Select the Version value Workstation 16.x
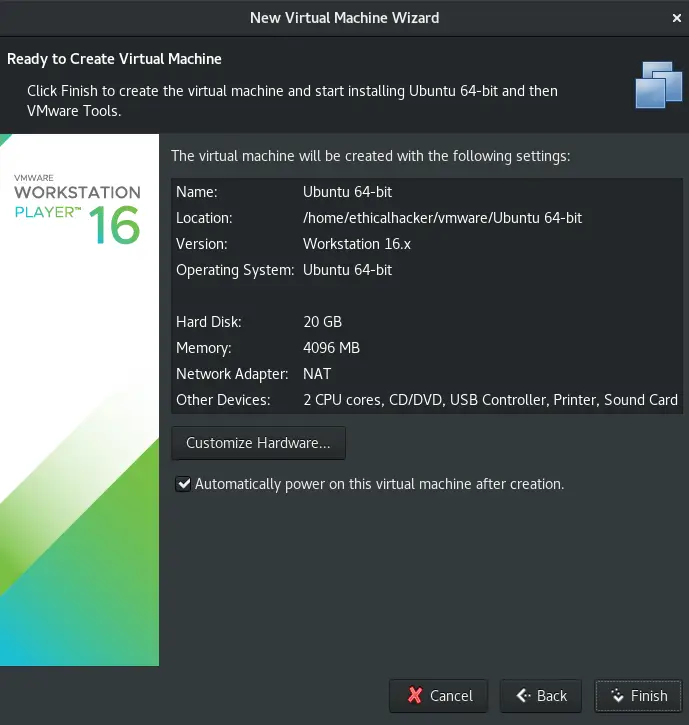Image resolution: width=689 pixels, height=725 pixels. pyautogui.click(x=357, y=244)
